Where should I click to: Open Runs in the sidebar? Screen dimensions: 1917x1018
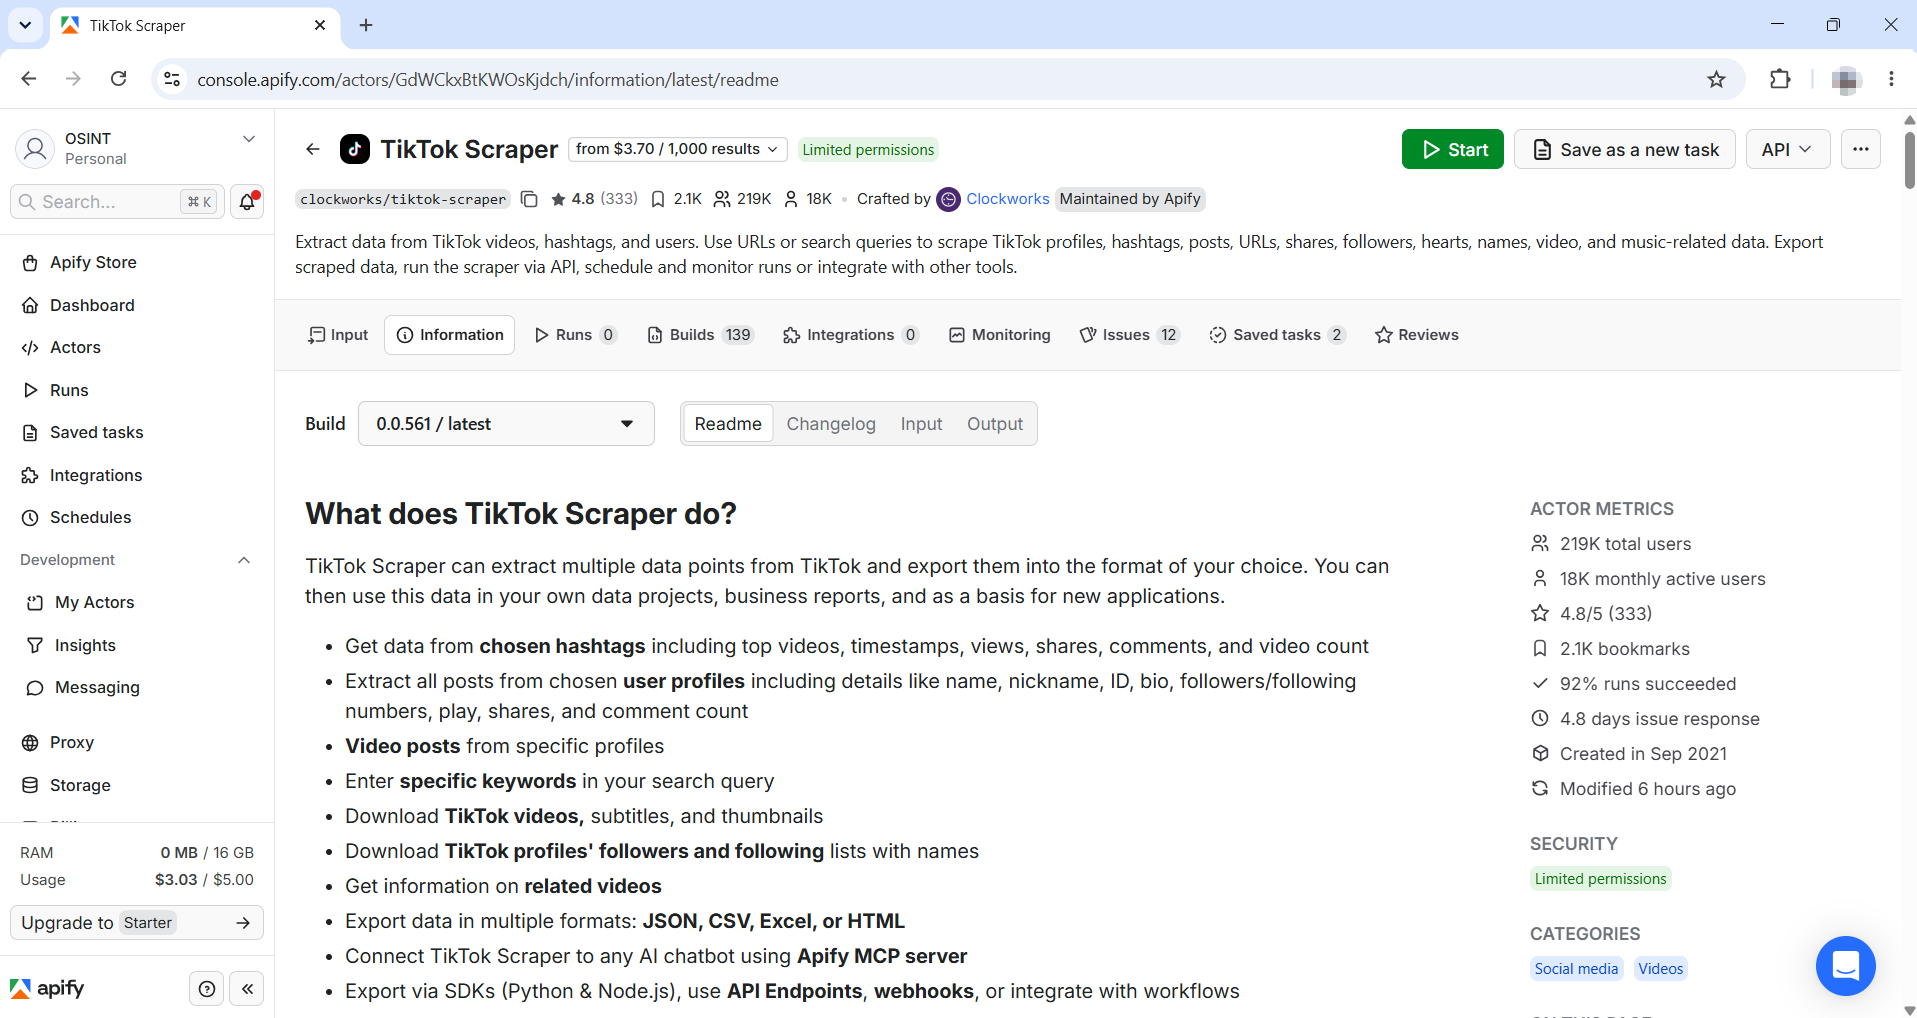[137, 391]
